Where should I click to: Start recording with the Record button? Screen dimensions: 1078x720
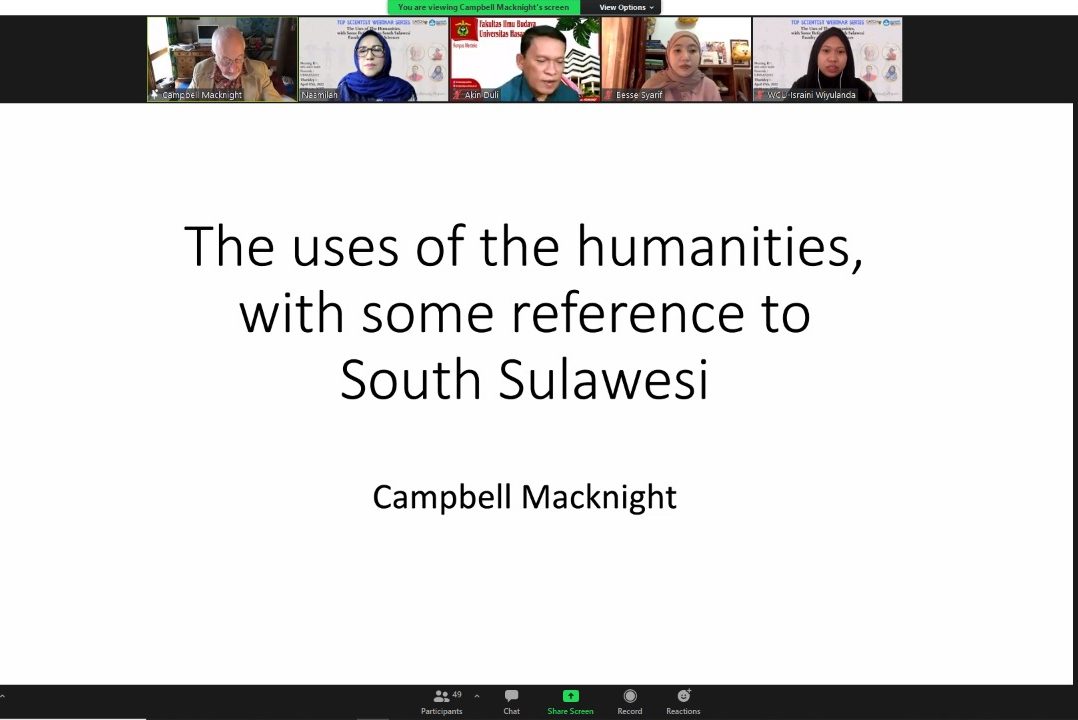pyautogui.click(x=630, y=701)
